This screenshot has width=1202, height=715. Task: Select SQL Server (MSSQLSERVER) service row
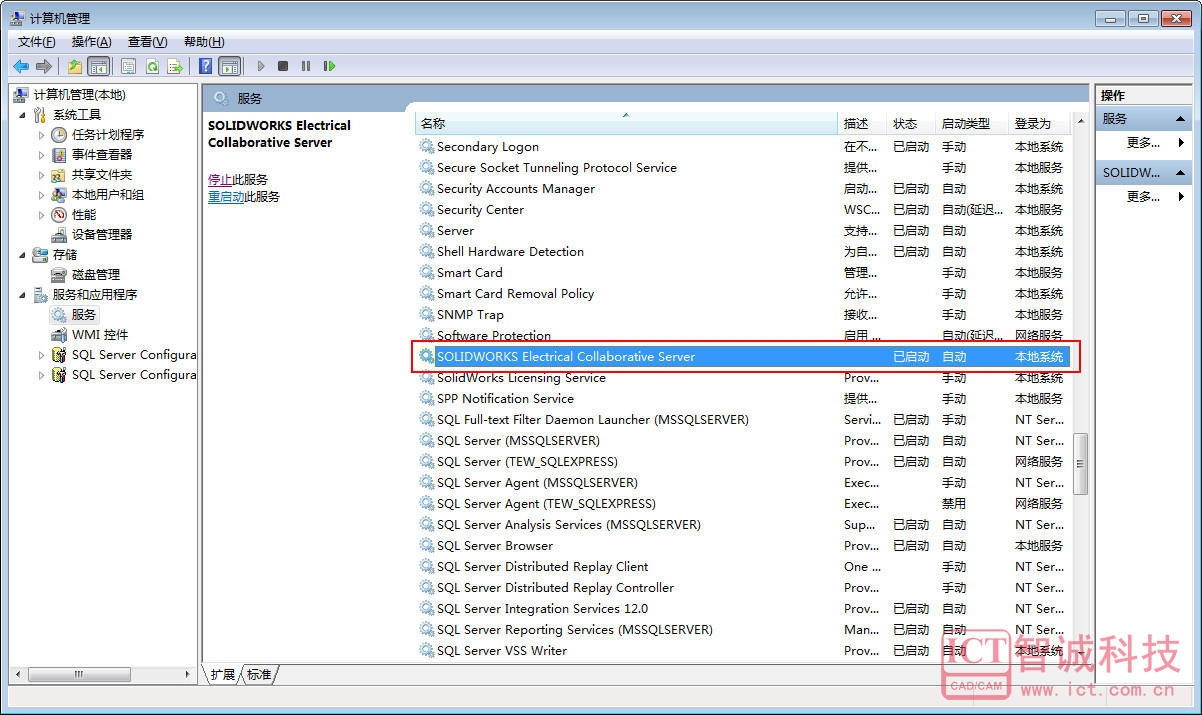[x=742, y=440]
